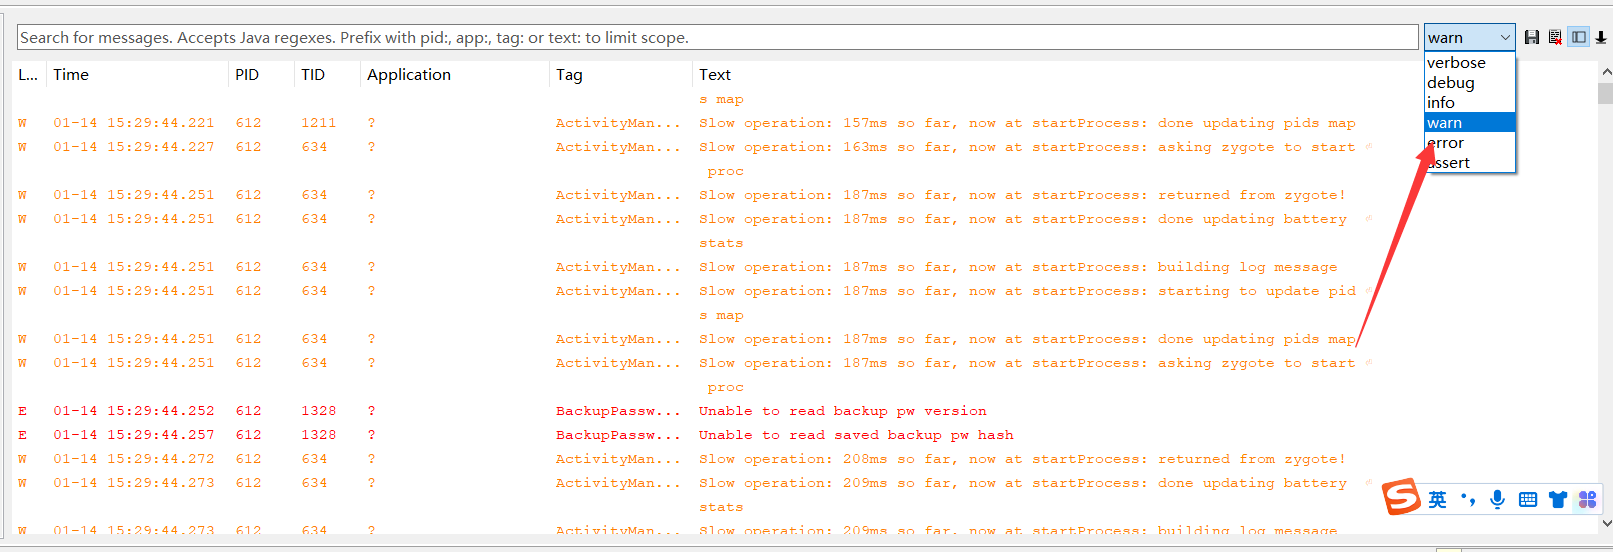Focus the logcat message search field
This screenshot has height=552, width=1613.
tap(717, 37)
